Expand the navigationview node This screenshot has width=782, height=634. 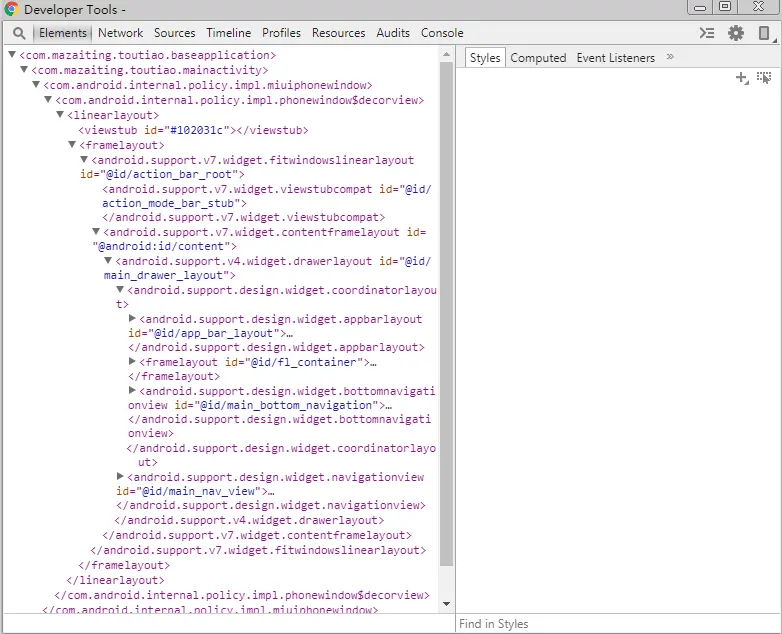(120, 476)
